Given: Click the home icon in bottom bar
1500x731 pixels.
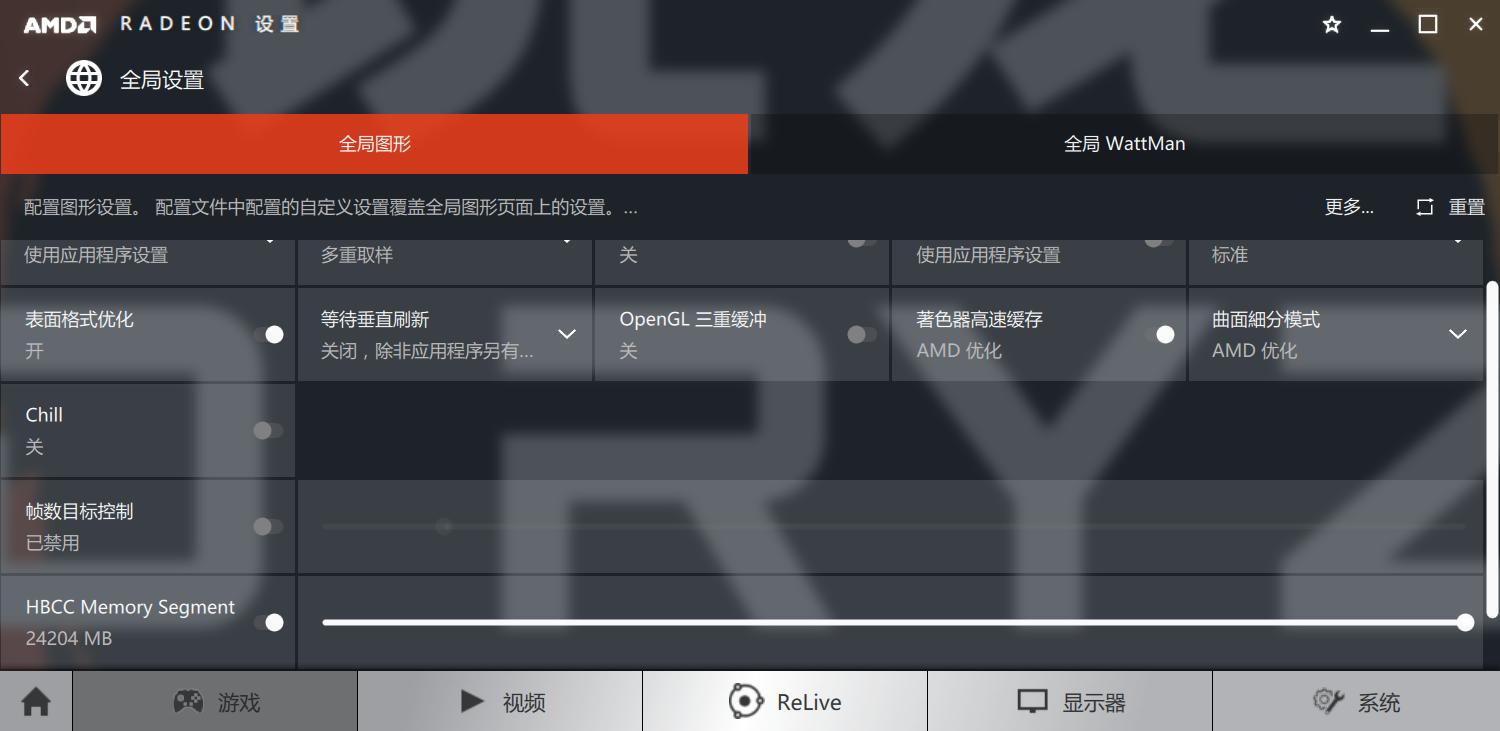Looking at the screenshot, I should tap(35, 702).
